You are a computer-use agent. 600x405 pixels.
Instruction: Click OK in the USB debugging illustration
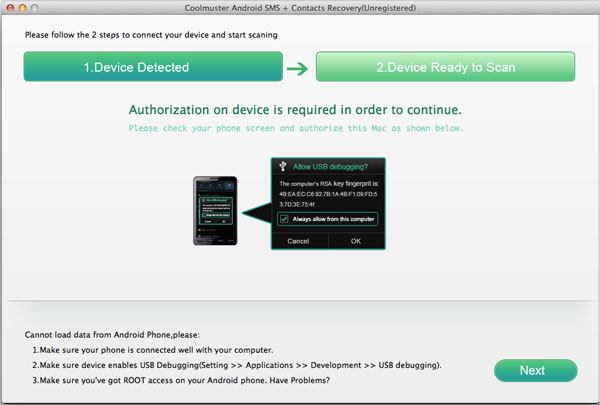[x=356, y=241]
